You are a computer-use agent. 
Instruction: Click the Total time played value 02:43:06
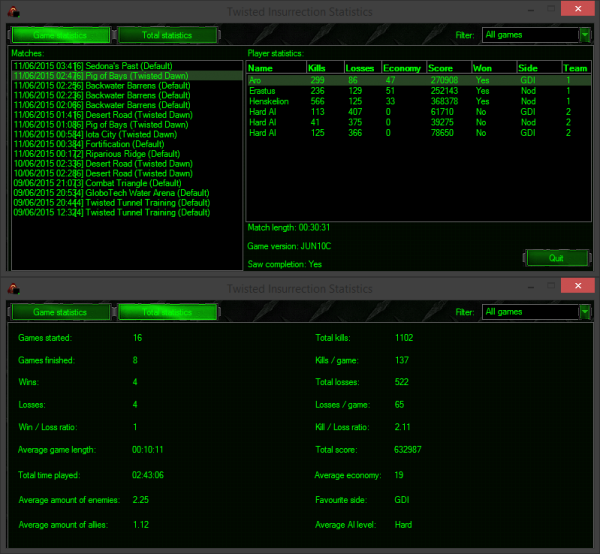[148, 475]
